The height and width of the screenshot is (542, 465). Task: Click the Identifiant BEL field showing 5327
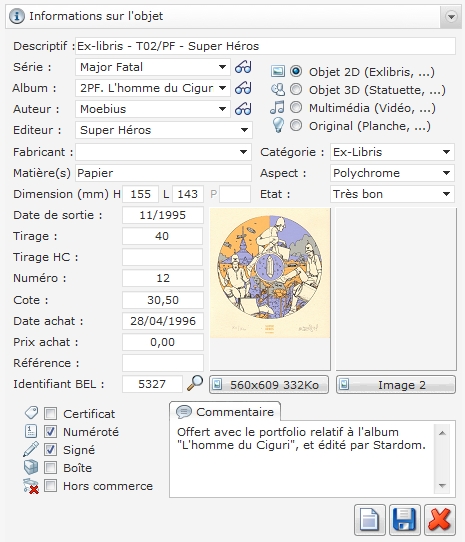pos(152,384)
